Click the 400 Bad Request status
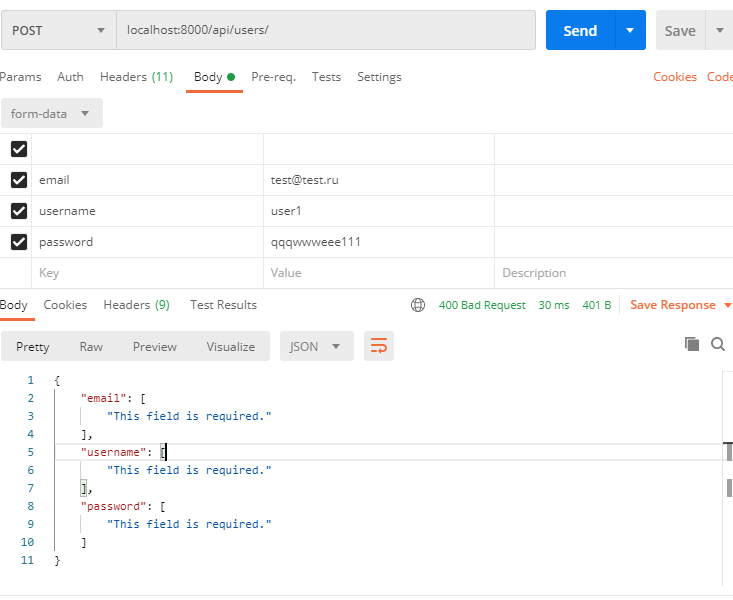This screenshot has height=600, width=733. tap(482, 305)
